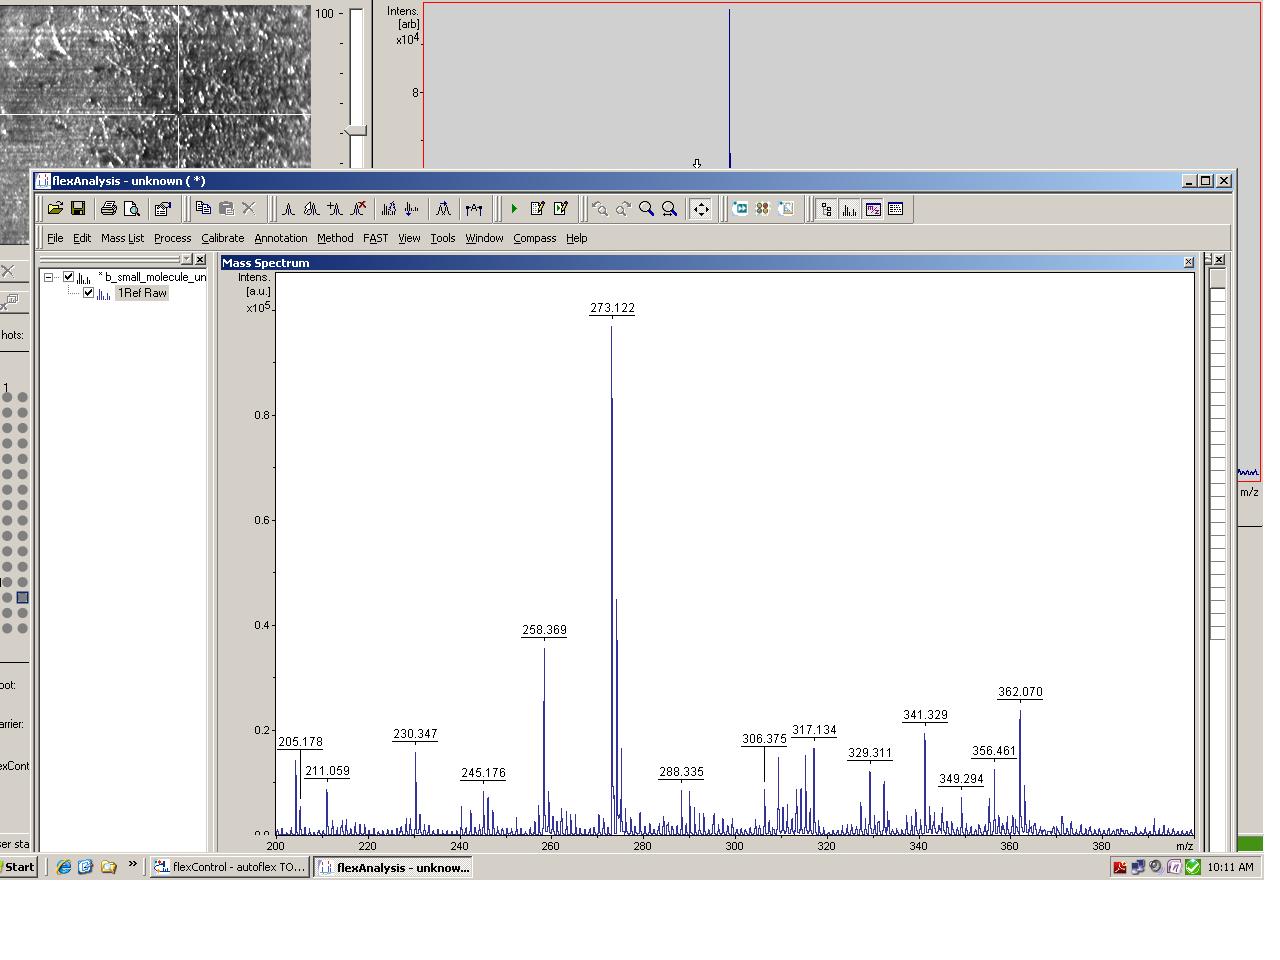Toggle the mass list table view button

[896, 209]
